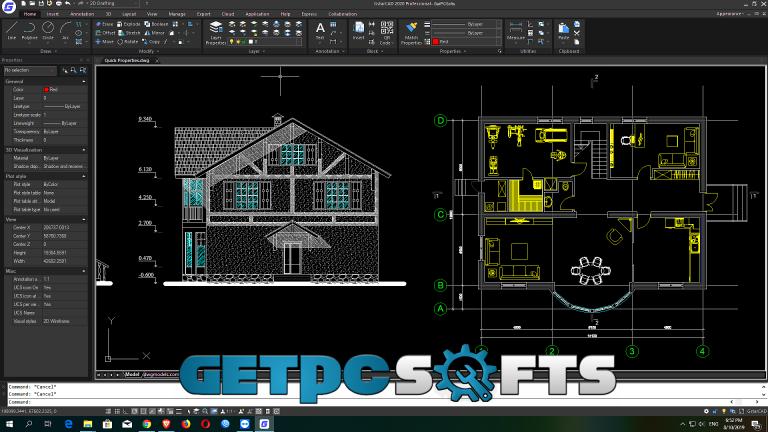Click the Measure tool
The width and height of the screenshot is (768, 432).
tap(515, 33)
